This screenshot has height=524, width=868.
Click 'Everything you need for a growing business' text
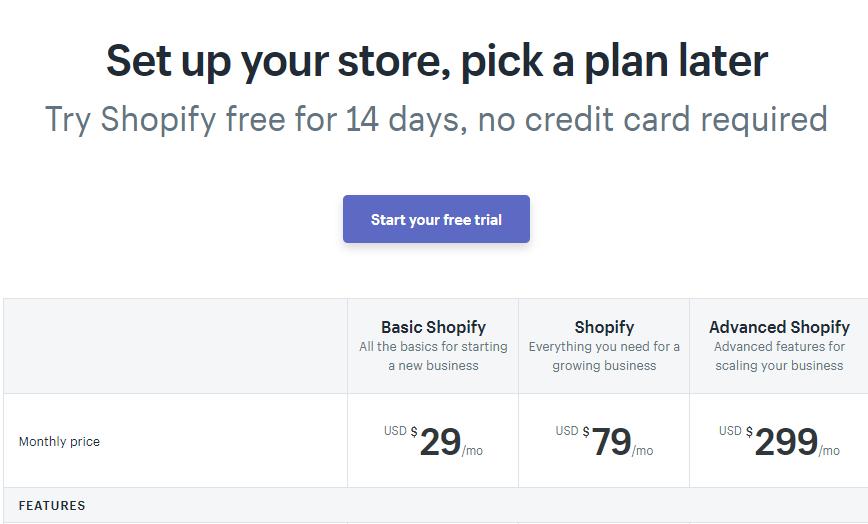[604, 356]
